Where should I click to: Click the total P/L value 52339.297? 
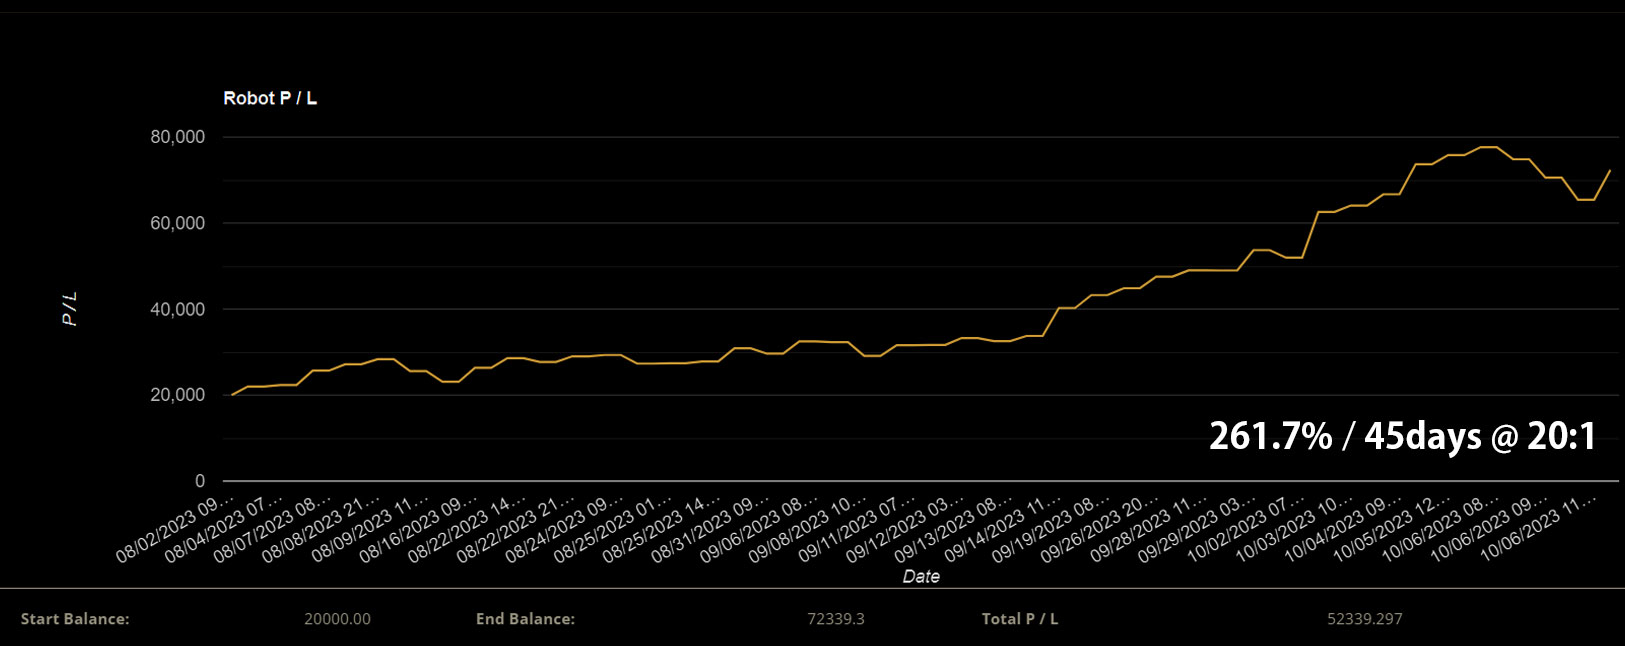[1364, 619]
